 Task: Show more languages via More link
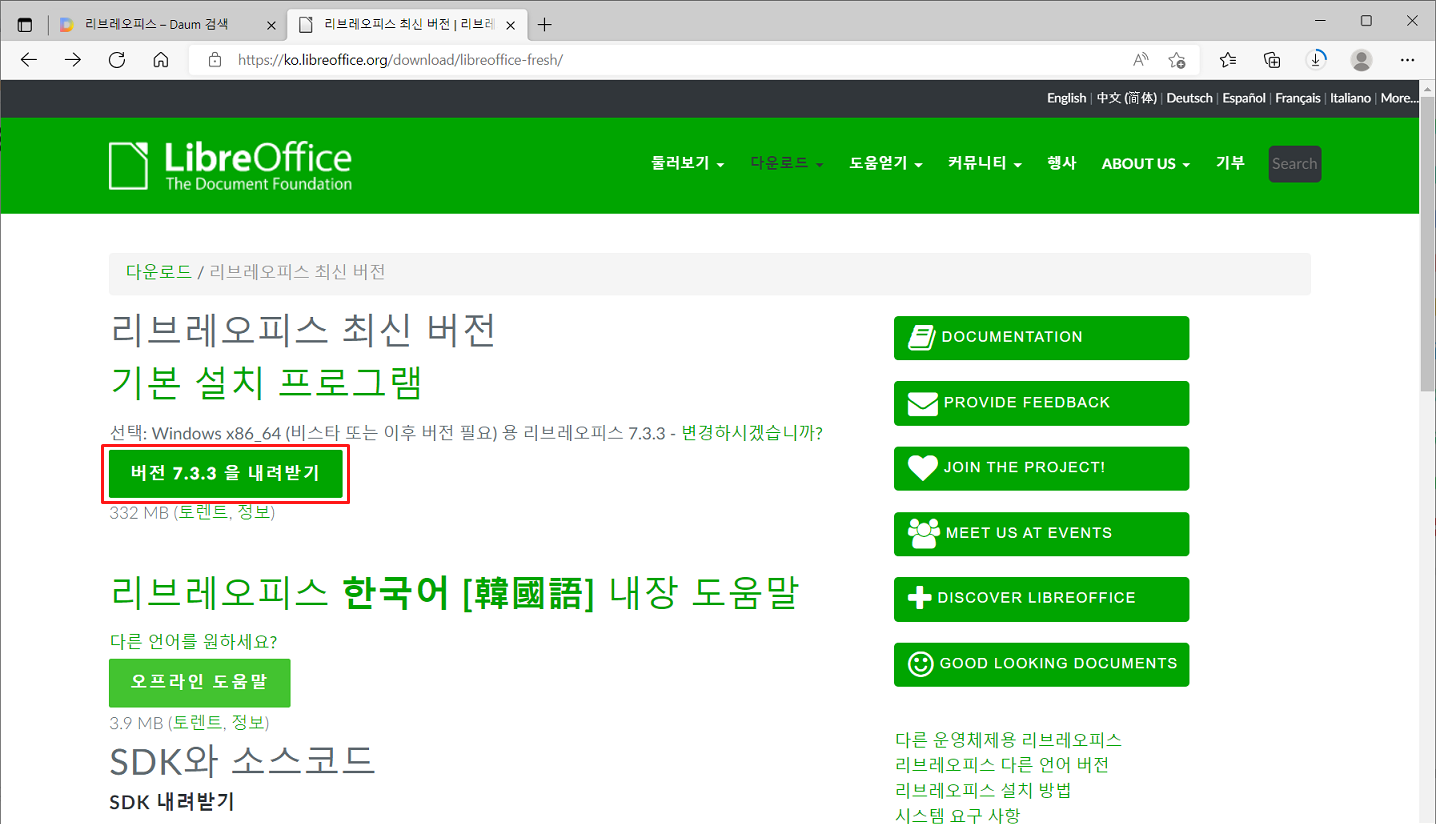1399,98
